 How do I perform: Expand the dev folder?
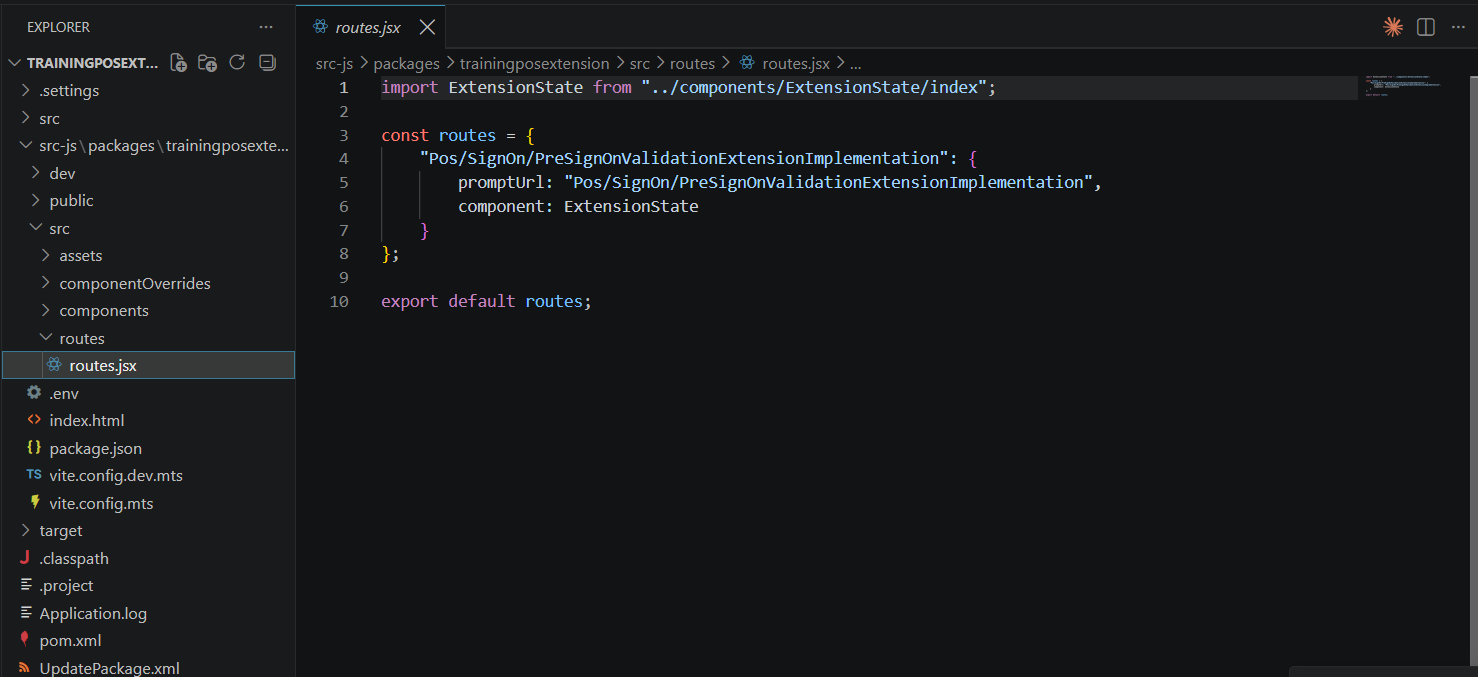(36, 173)
